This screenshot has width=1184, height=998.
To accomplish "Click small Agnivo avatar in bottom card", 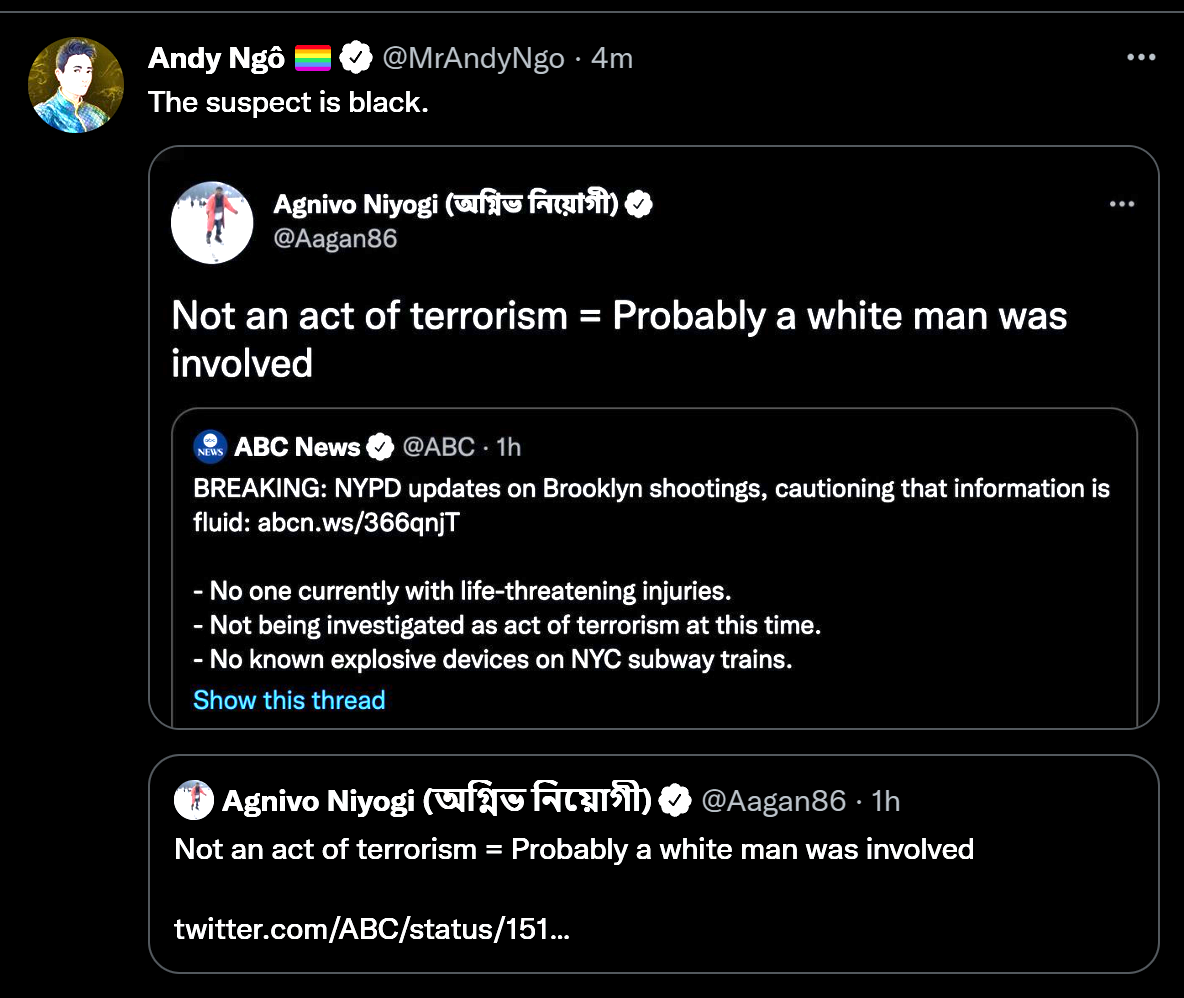I will [194, 800].
